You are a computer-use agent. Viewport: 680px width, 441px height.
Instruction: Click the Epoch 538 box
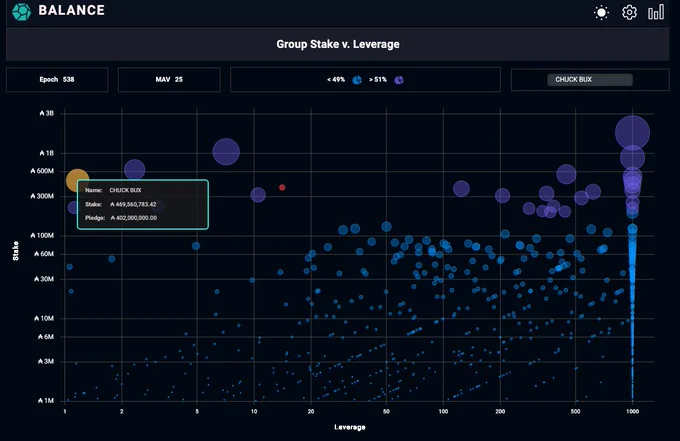click(57, 79)
